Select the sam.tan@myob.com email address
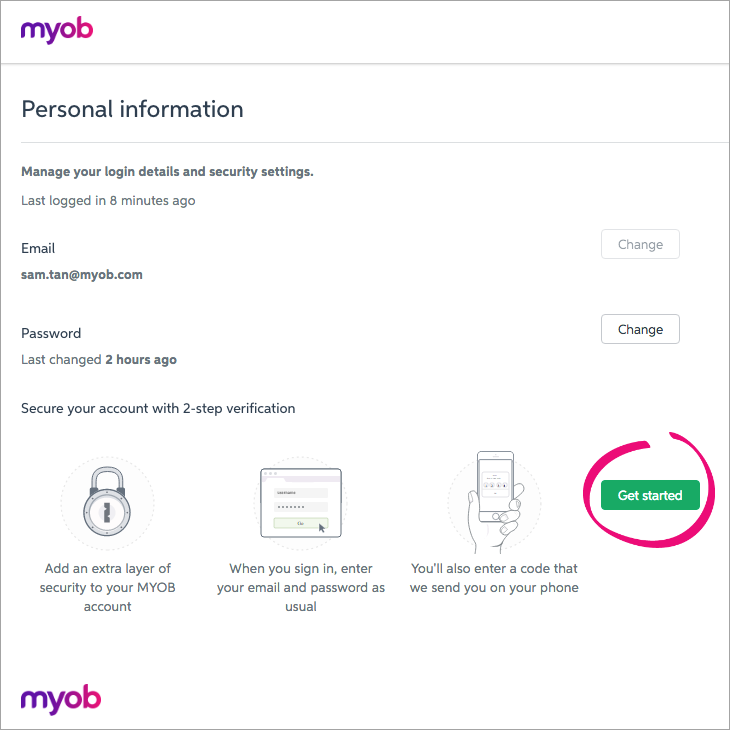Screen dimensions: 730x730 82,275
